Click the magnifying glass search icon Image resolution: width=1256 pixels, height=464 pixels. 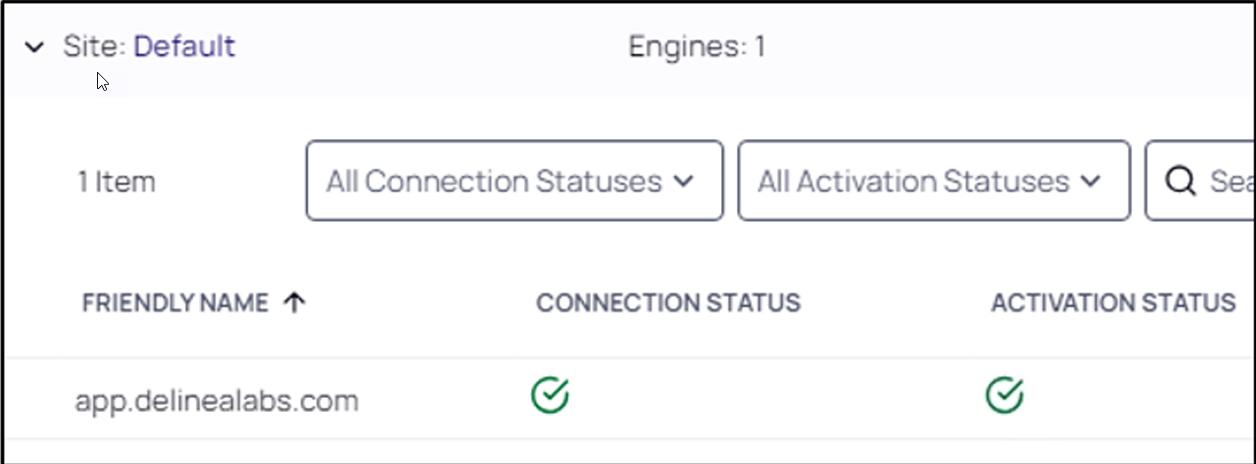click(x=1181, y=182)
